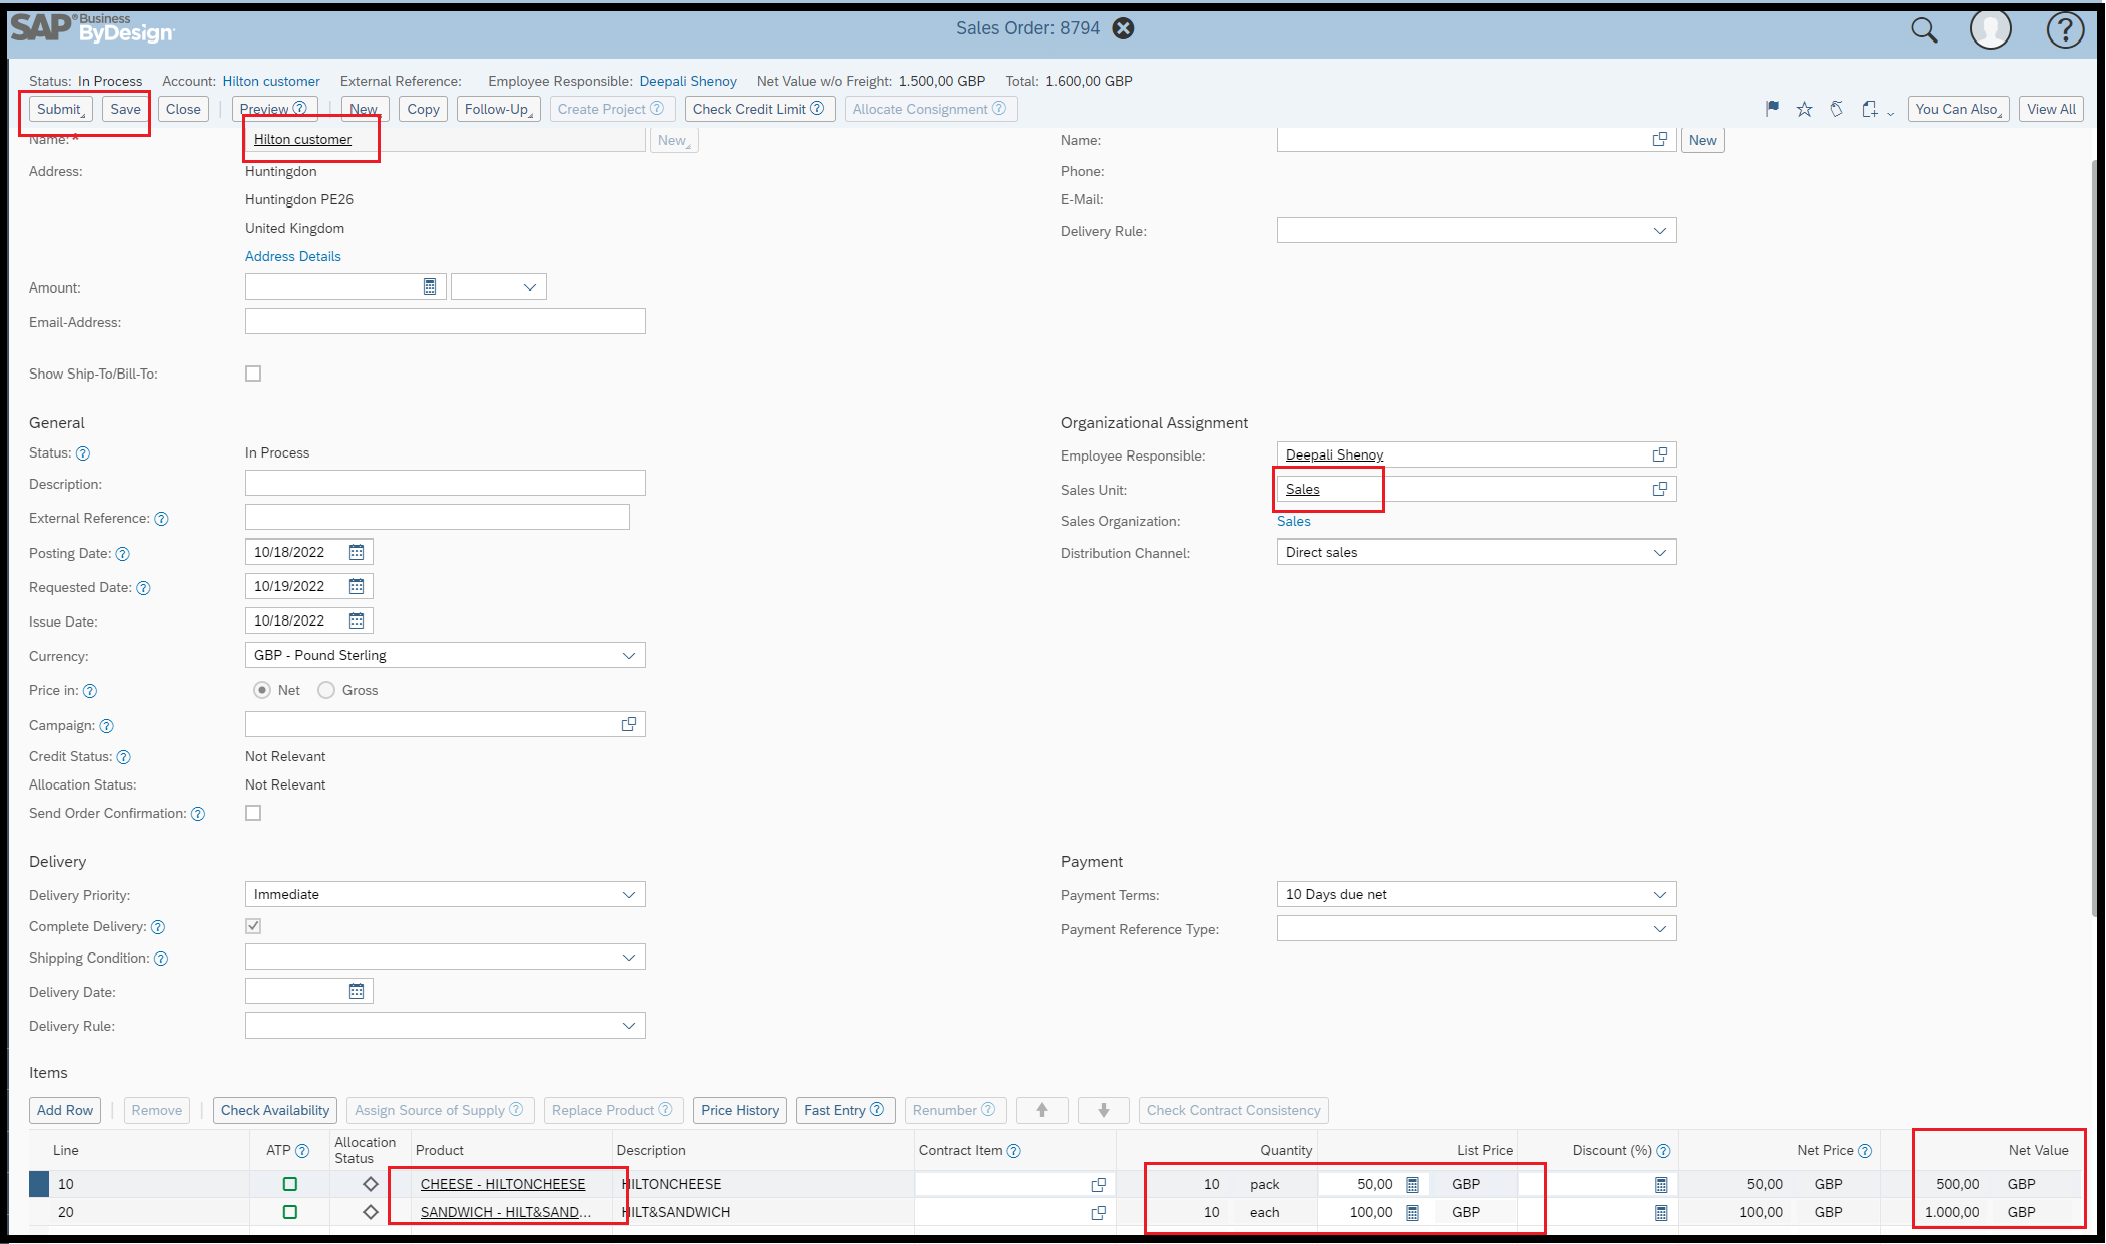The width and height of the screenshot is (2106, 1244).
Task: Expand Distribution Channel dropdown
Action: pyautogui.click(x=1659, y=552)
